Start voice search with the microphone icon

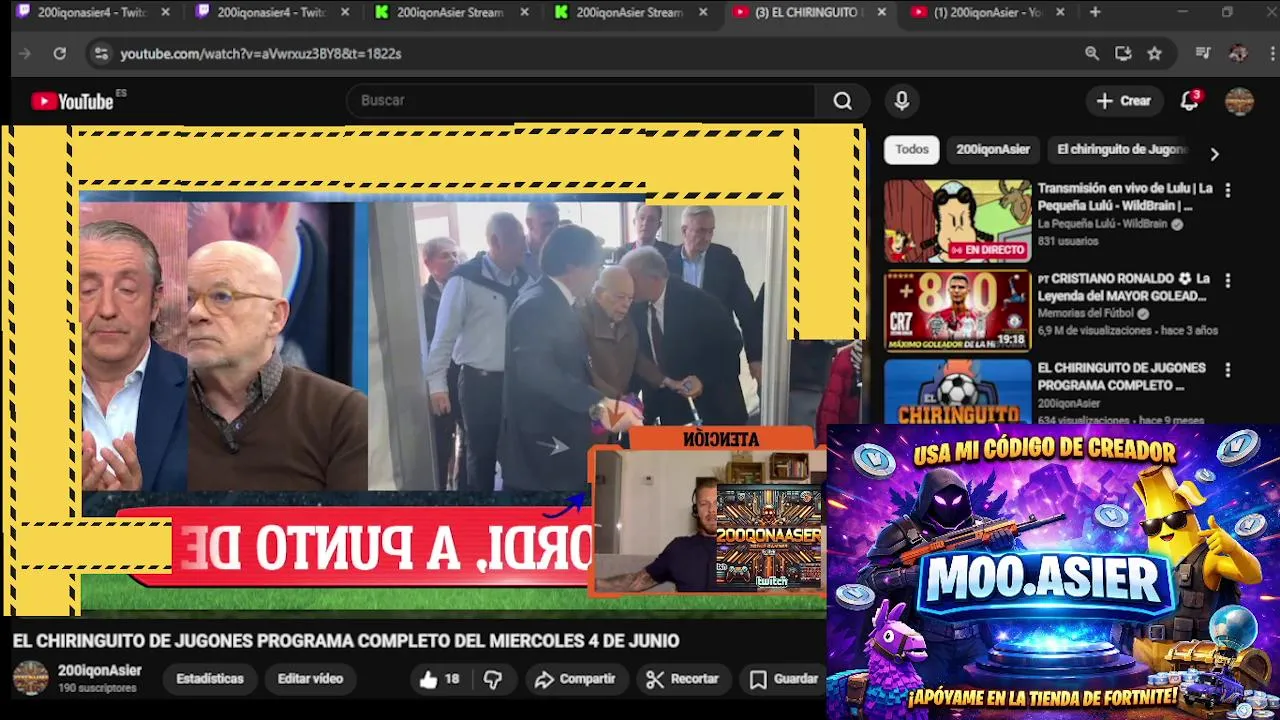[901, 101]
